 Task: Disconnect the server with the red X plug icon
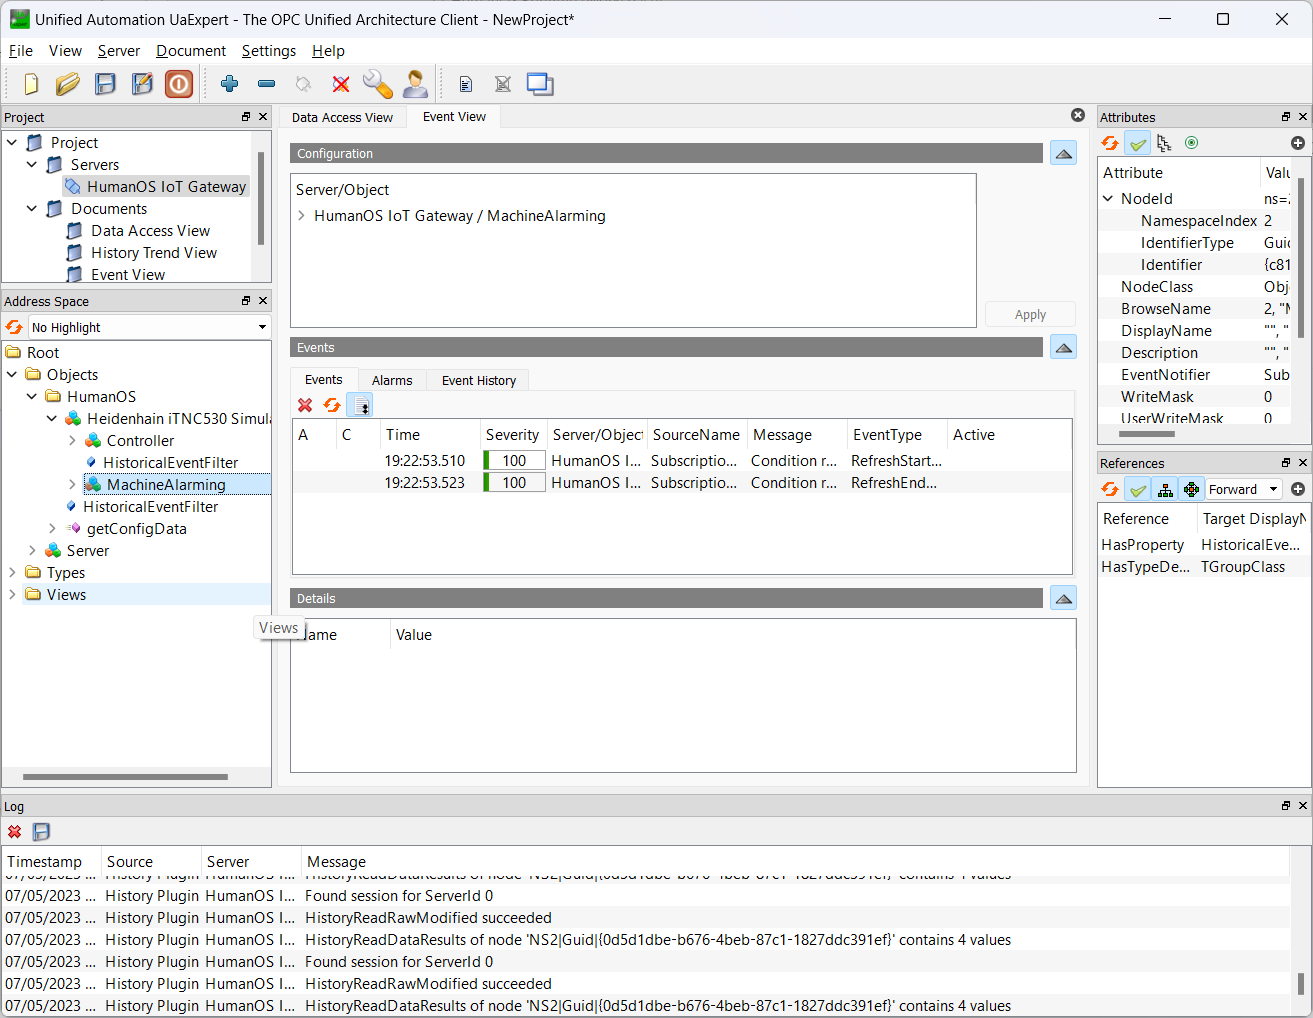[x=341, y=84]
